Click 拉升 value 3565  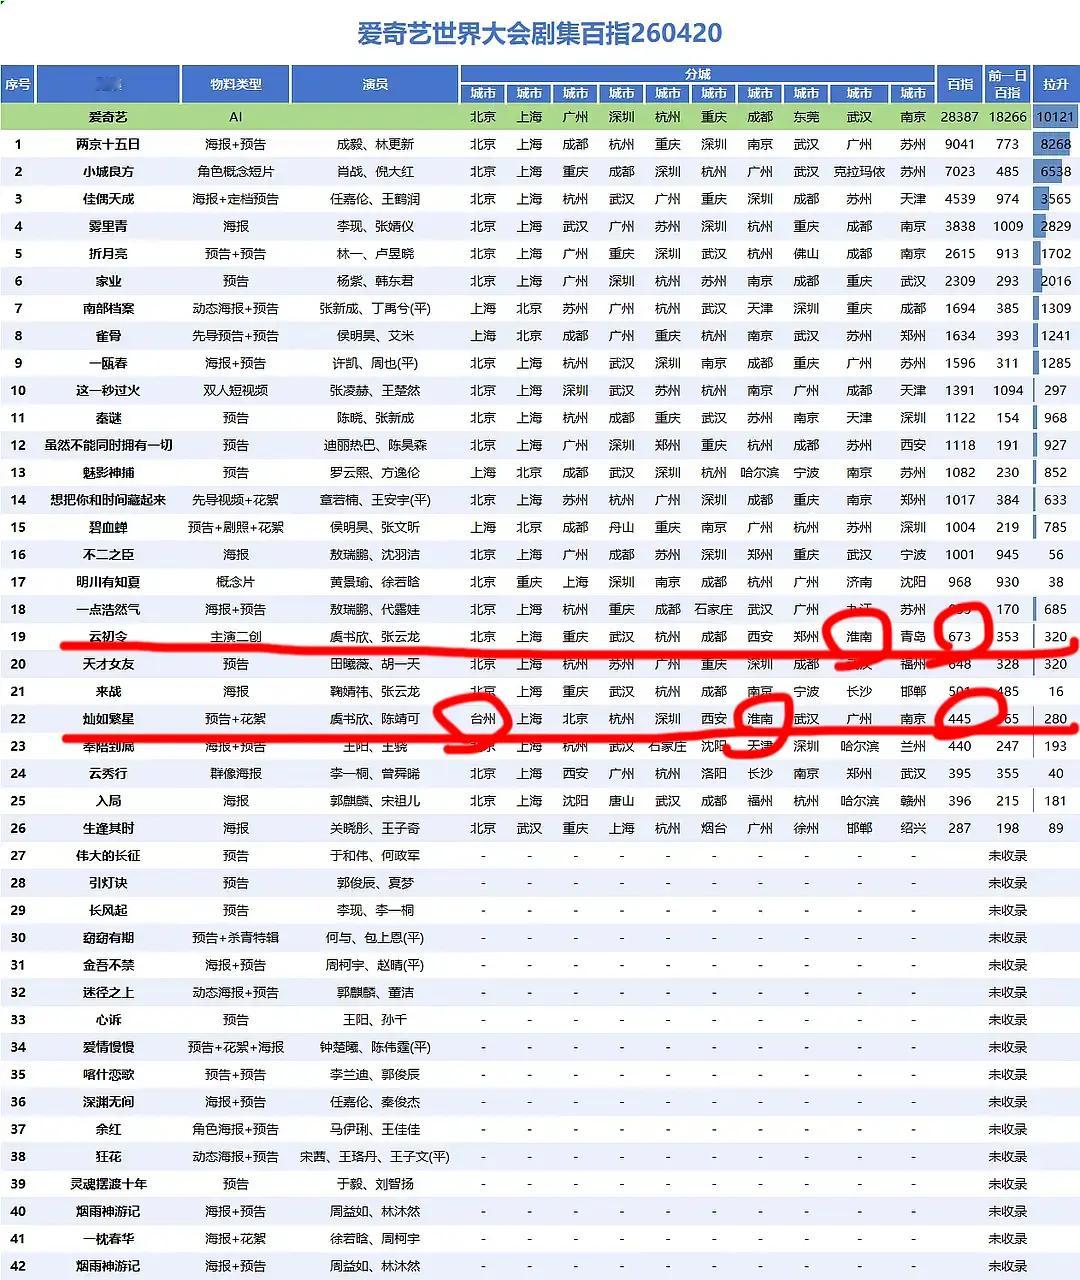[1055, 199]
